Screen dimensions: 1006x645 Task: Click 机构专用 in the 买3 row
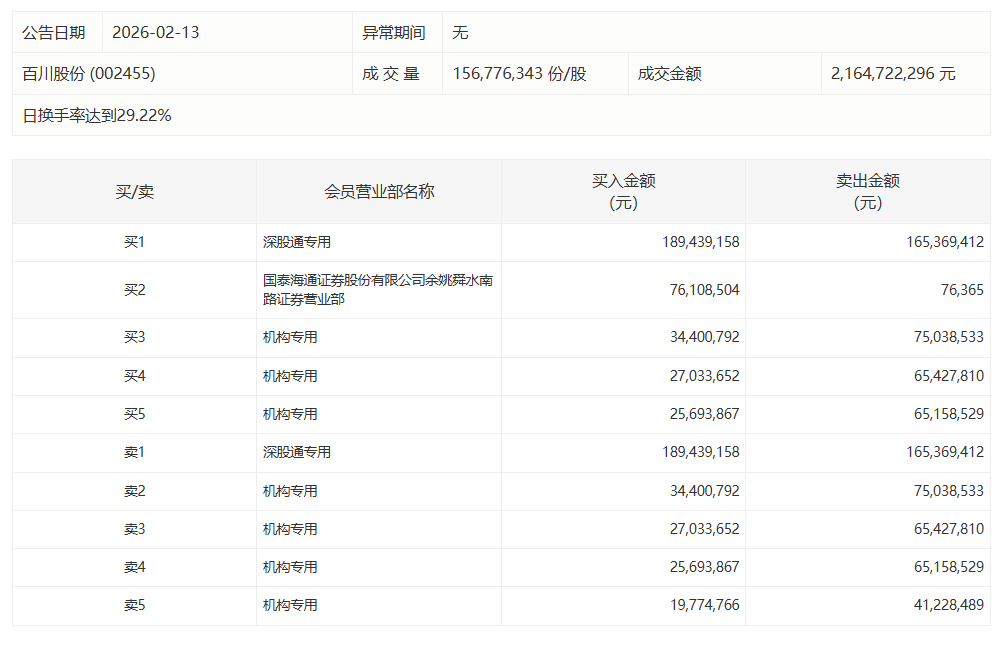click(x=290, y=338)
